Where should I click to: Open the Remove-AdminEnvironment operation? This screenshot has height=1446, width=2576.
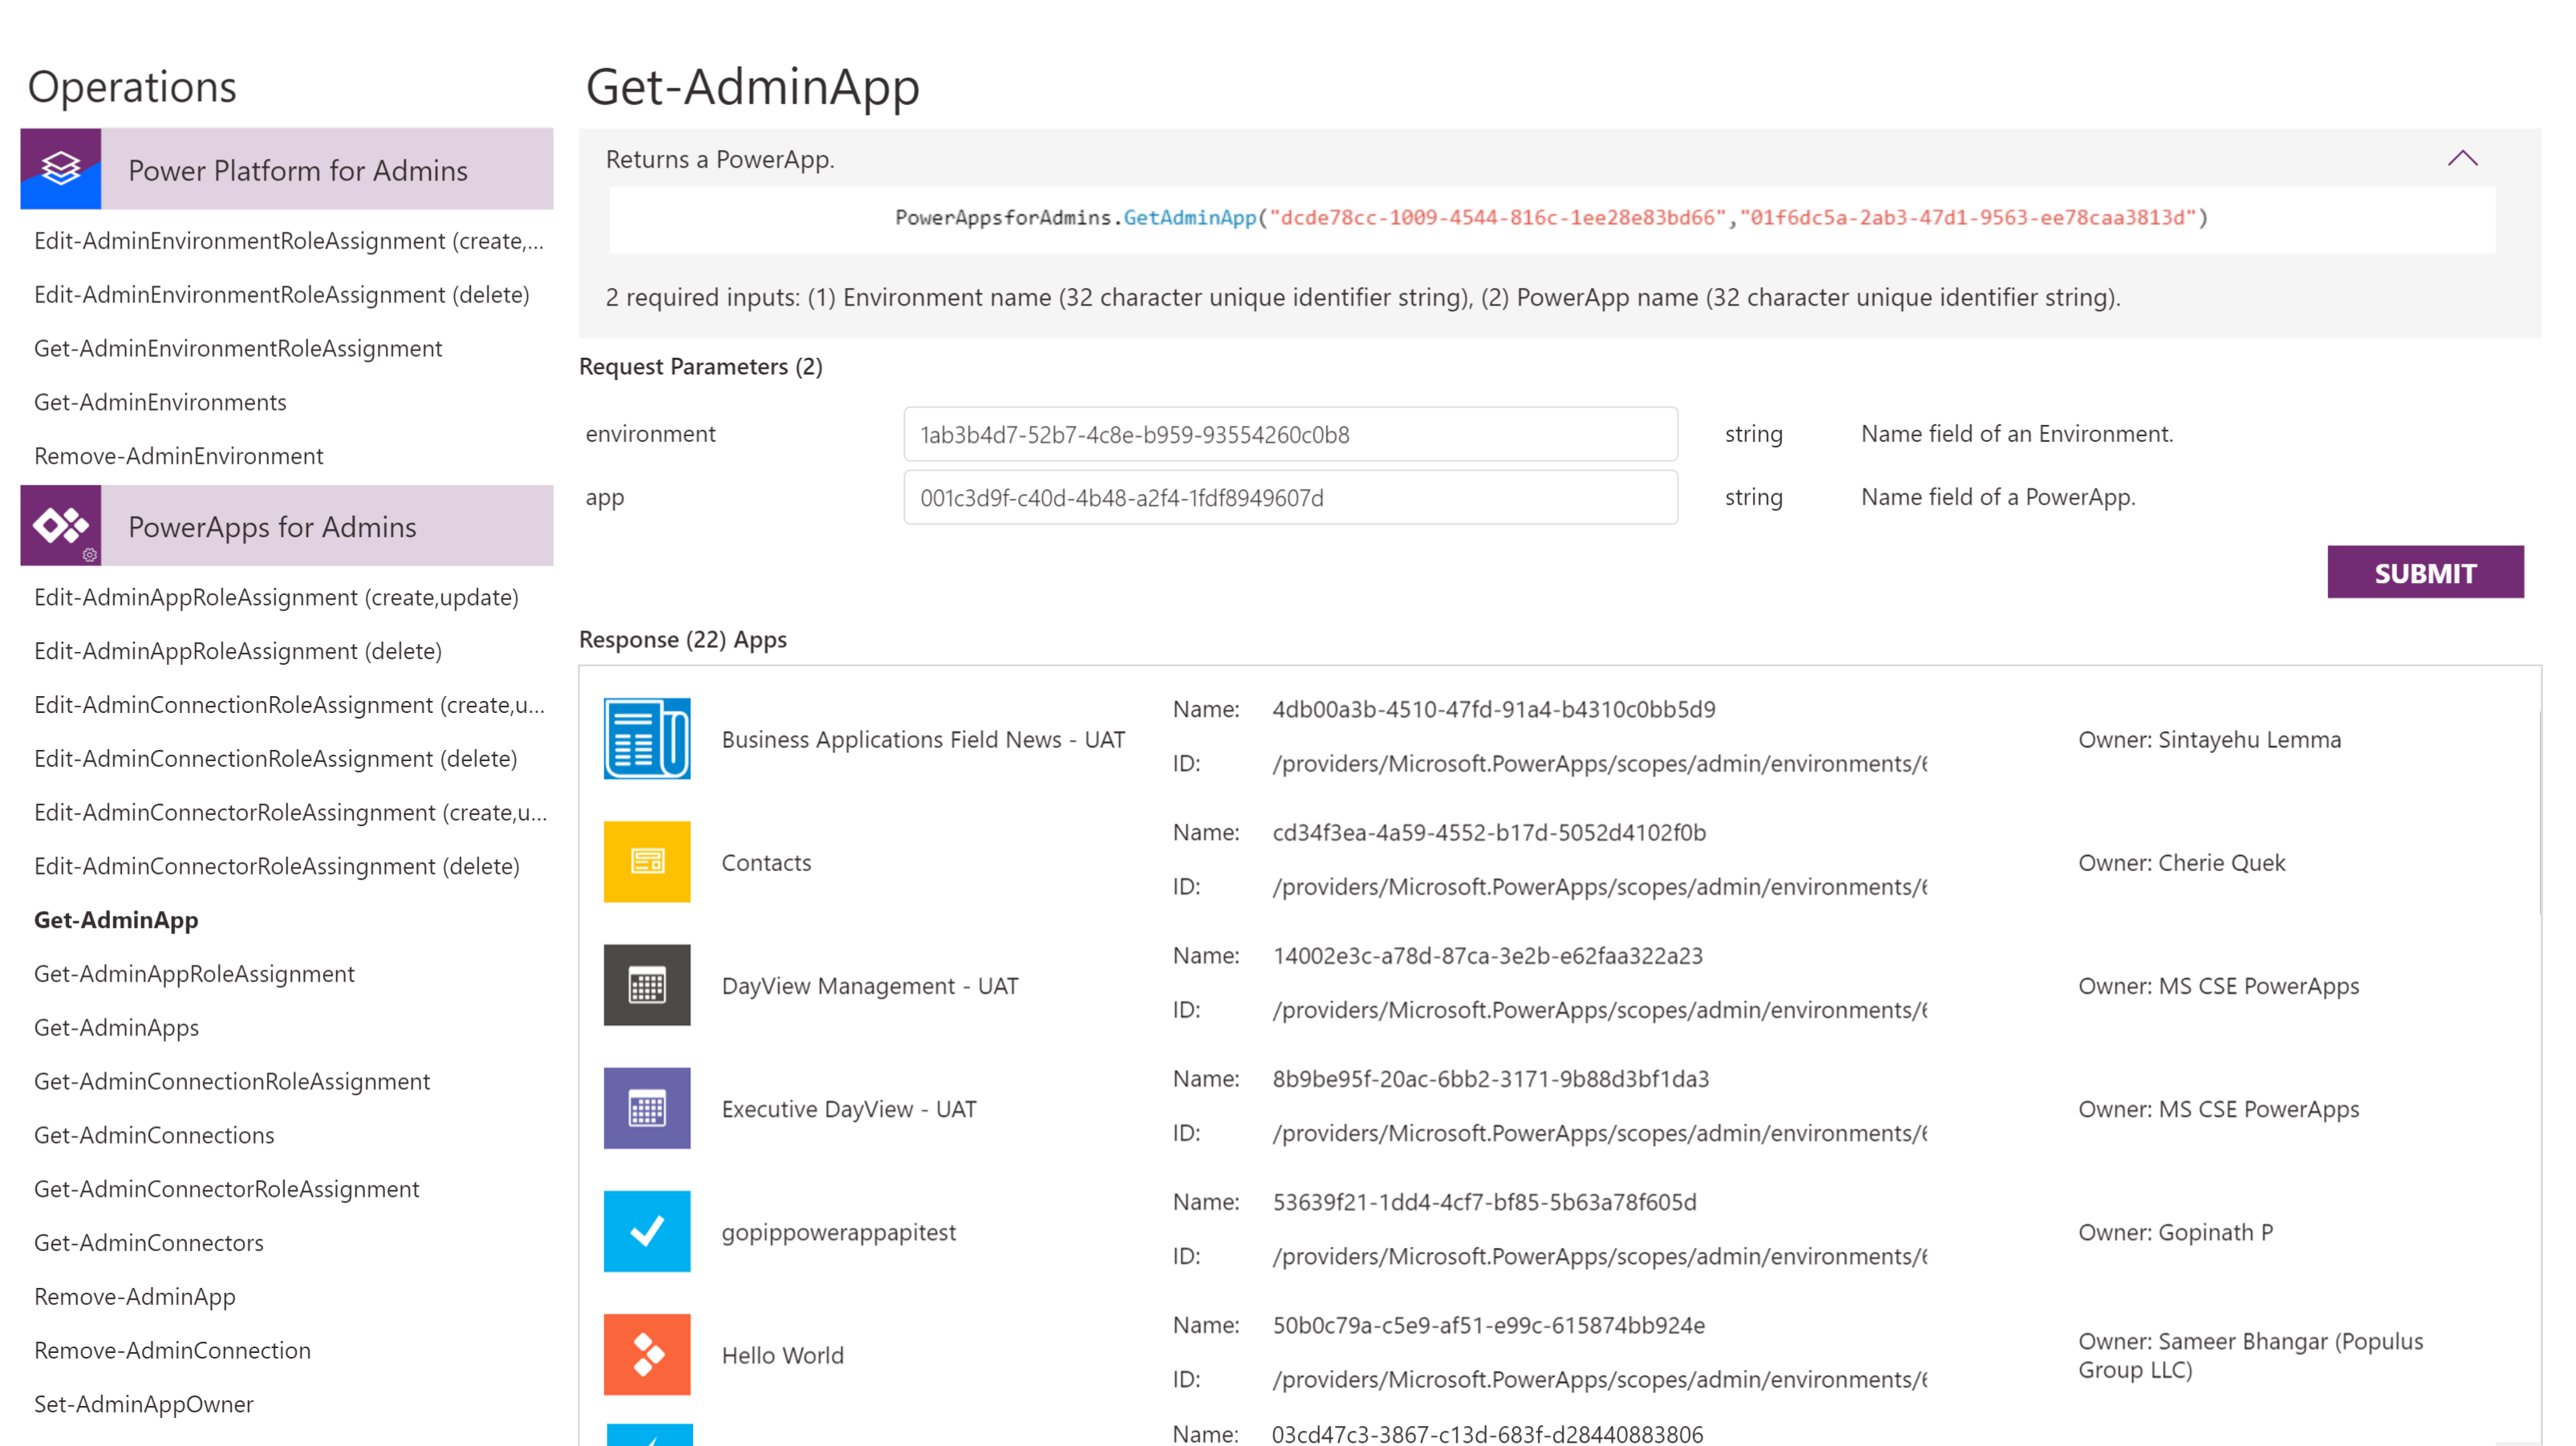tap(178, 455)
